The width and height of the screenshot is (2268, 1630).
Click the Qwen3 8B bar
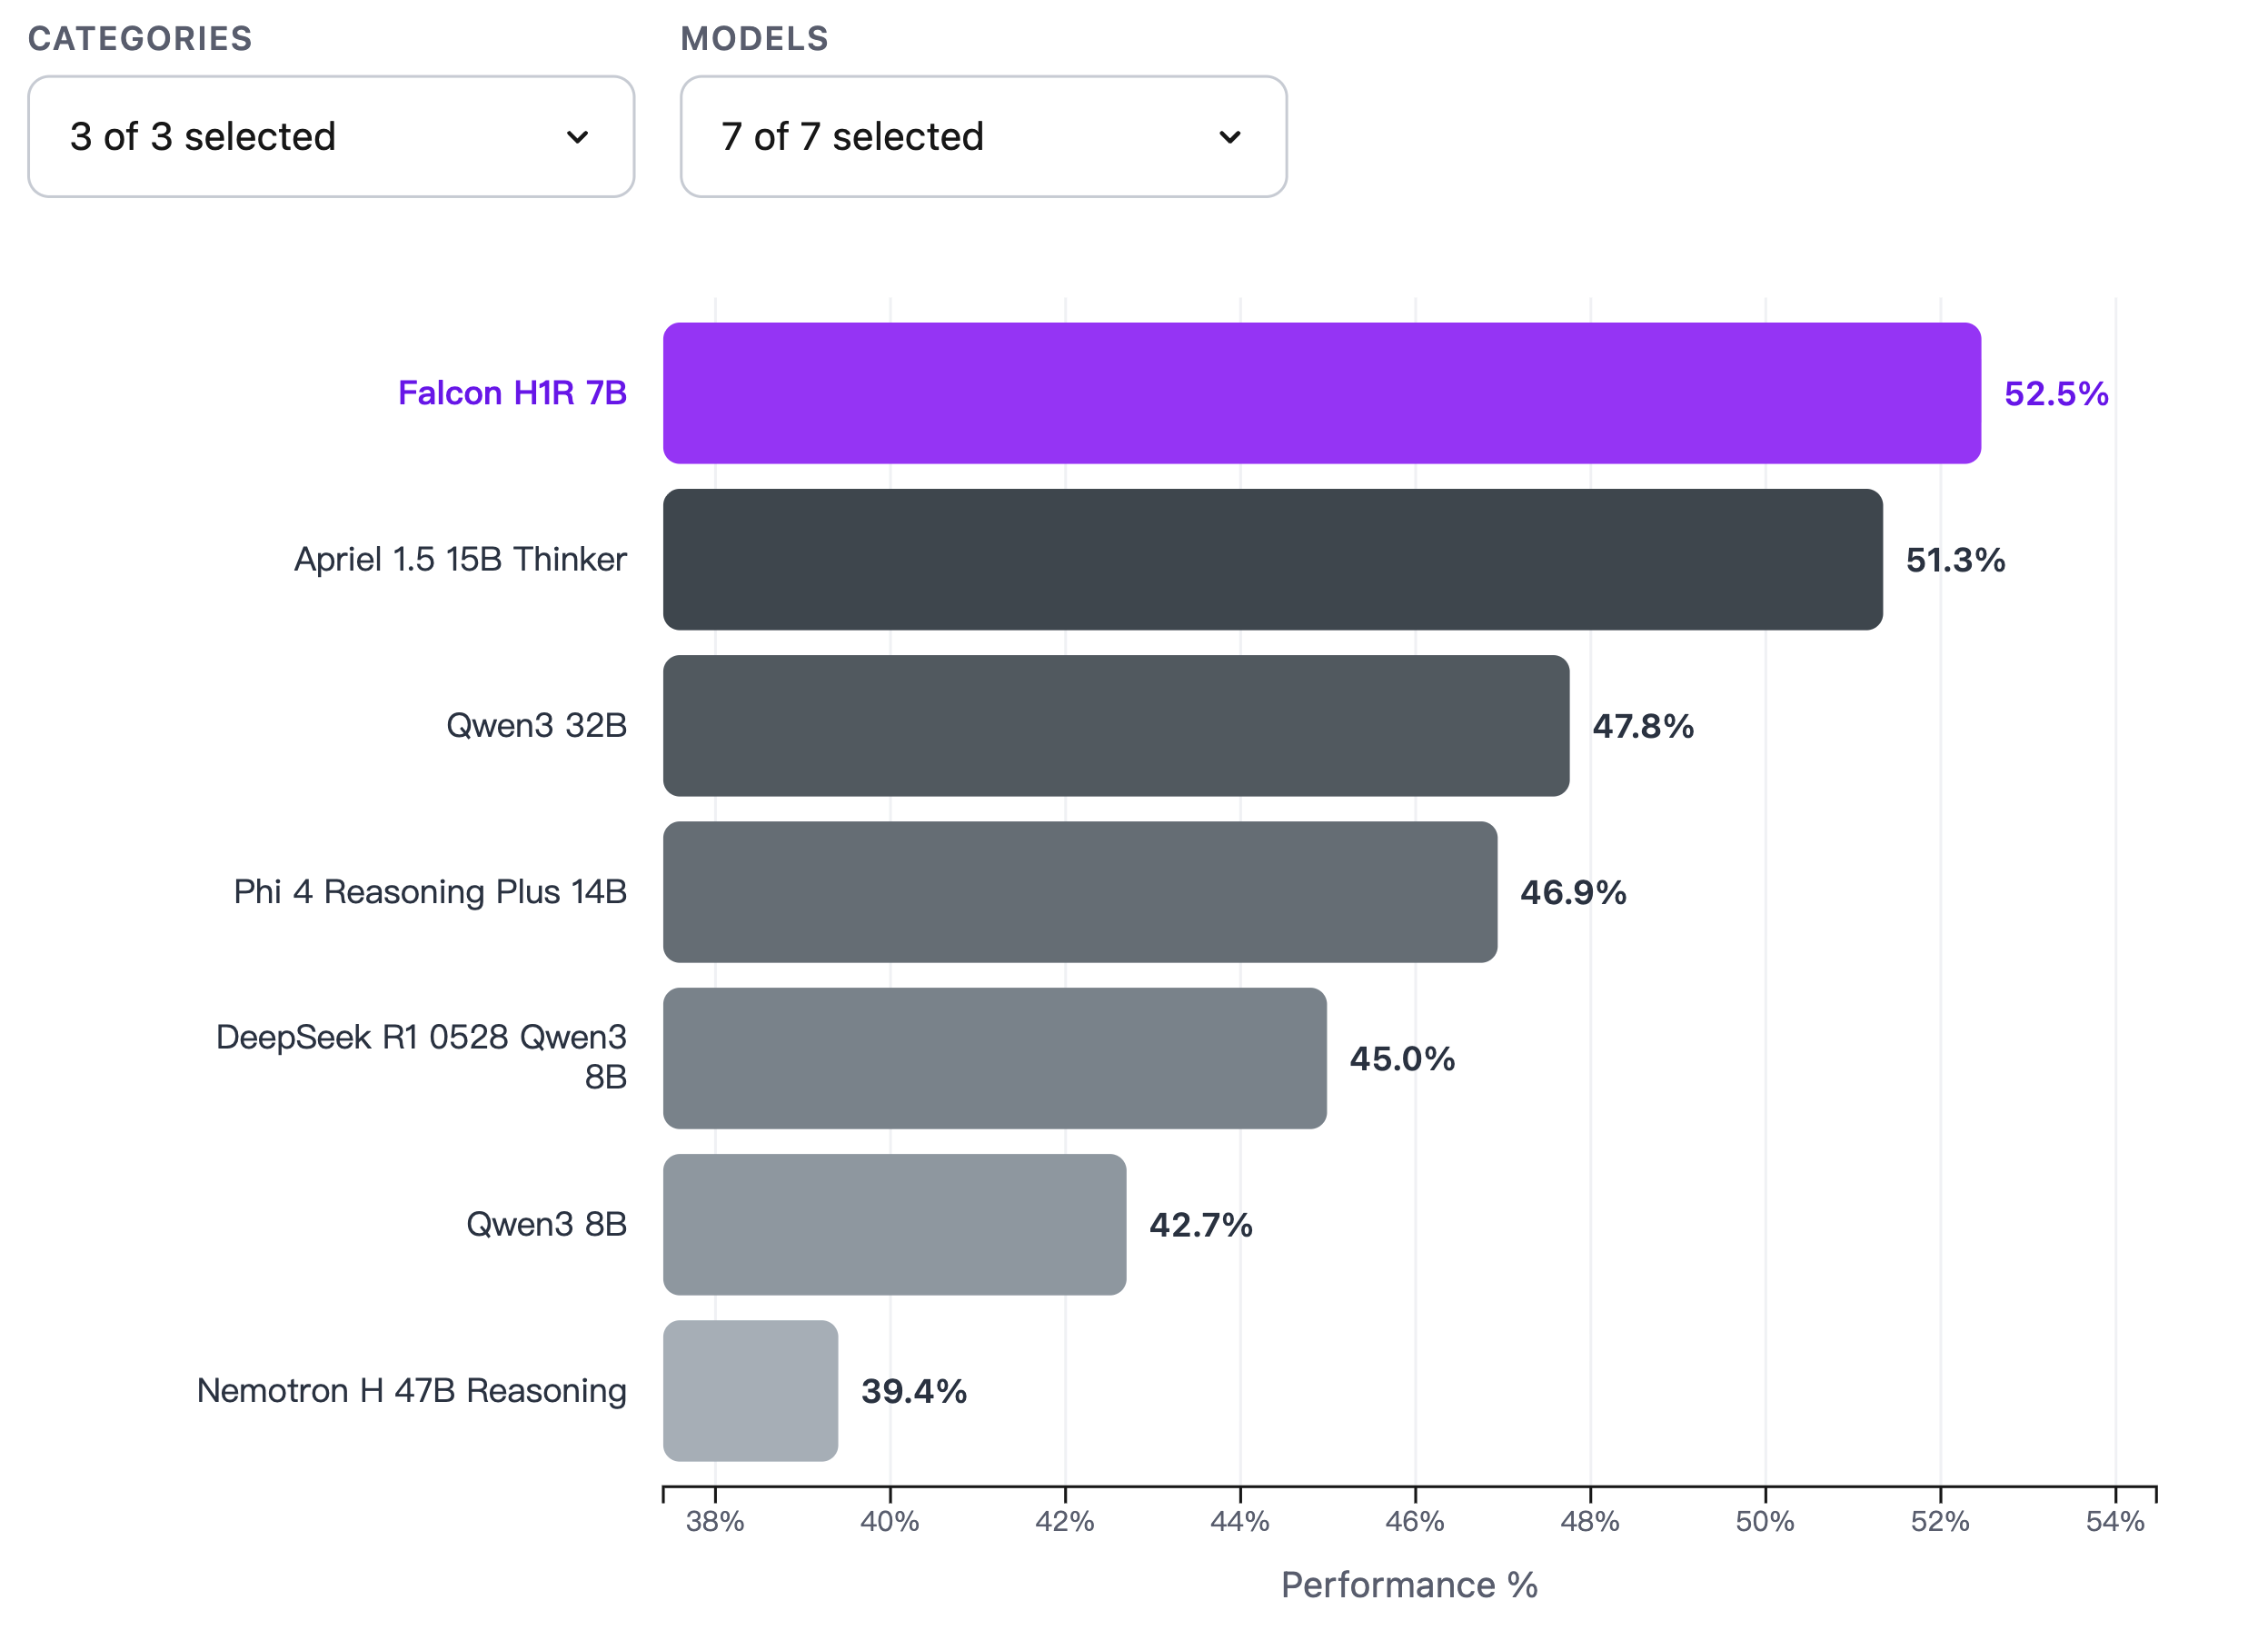tap(894, 1224)
